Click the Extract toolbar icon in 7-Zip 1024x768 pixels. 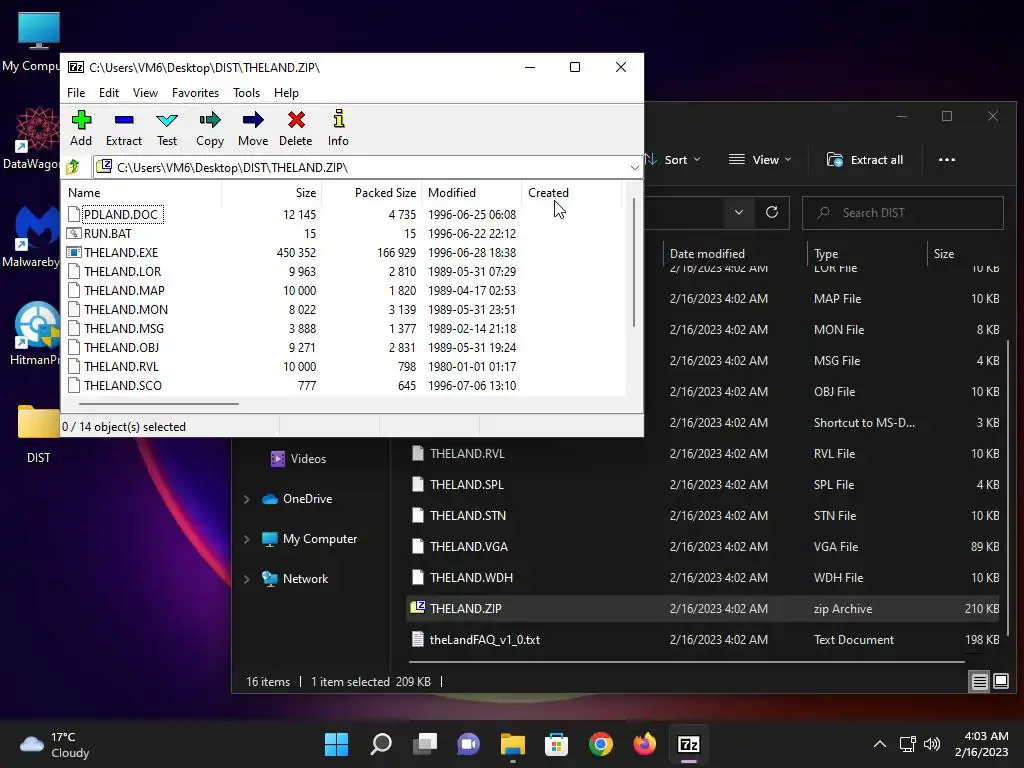pos(123,128)
